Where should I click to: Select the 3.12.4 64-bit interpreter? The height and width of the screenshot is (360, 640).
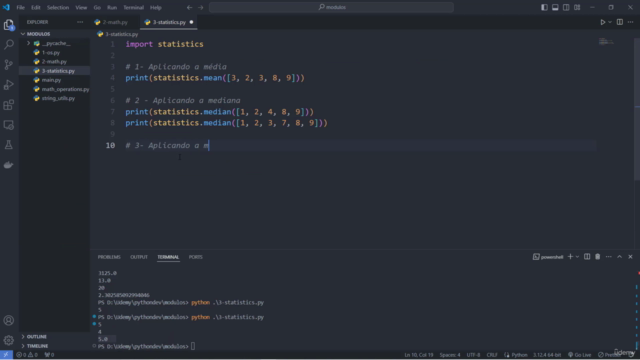(547, 355)
